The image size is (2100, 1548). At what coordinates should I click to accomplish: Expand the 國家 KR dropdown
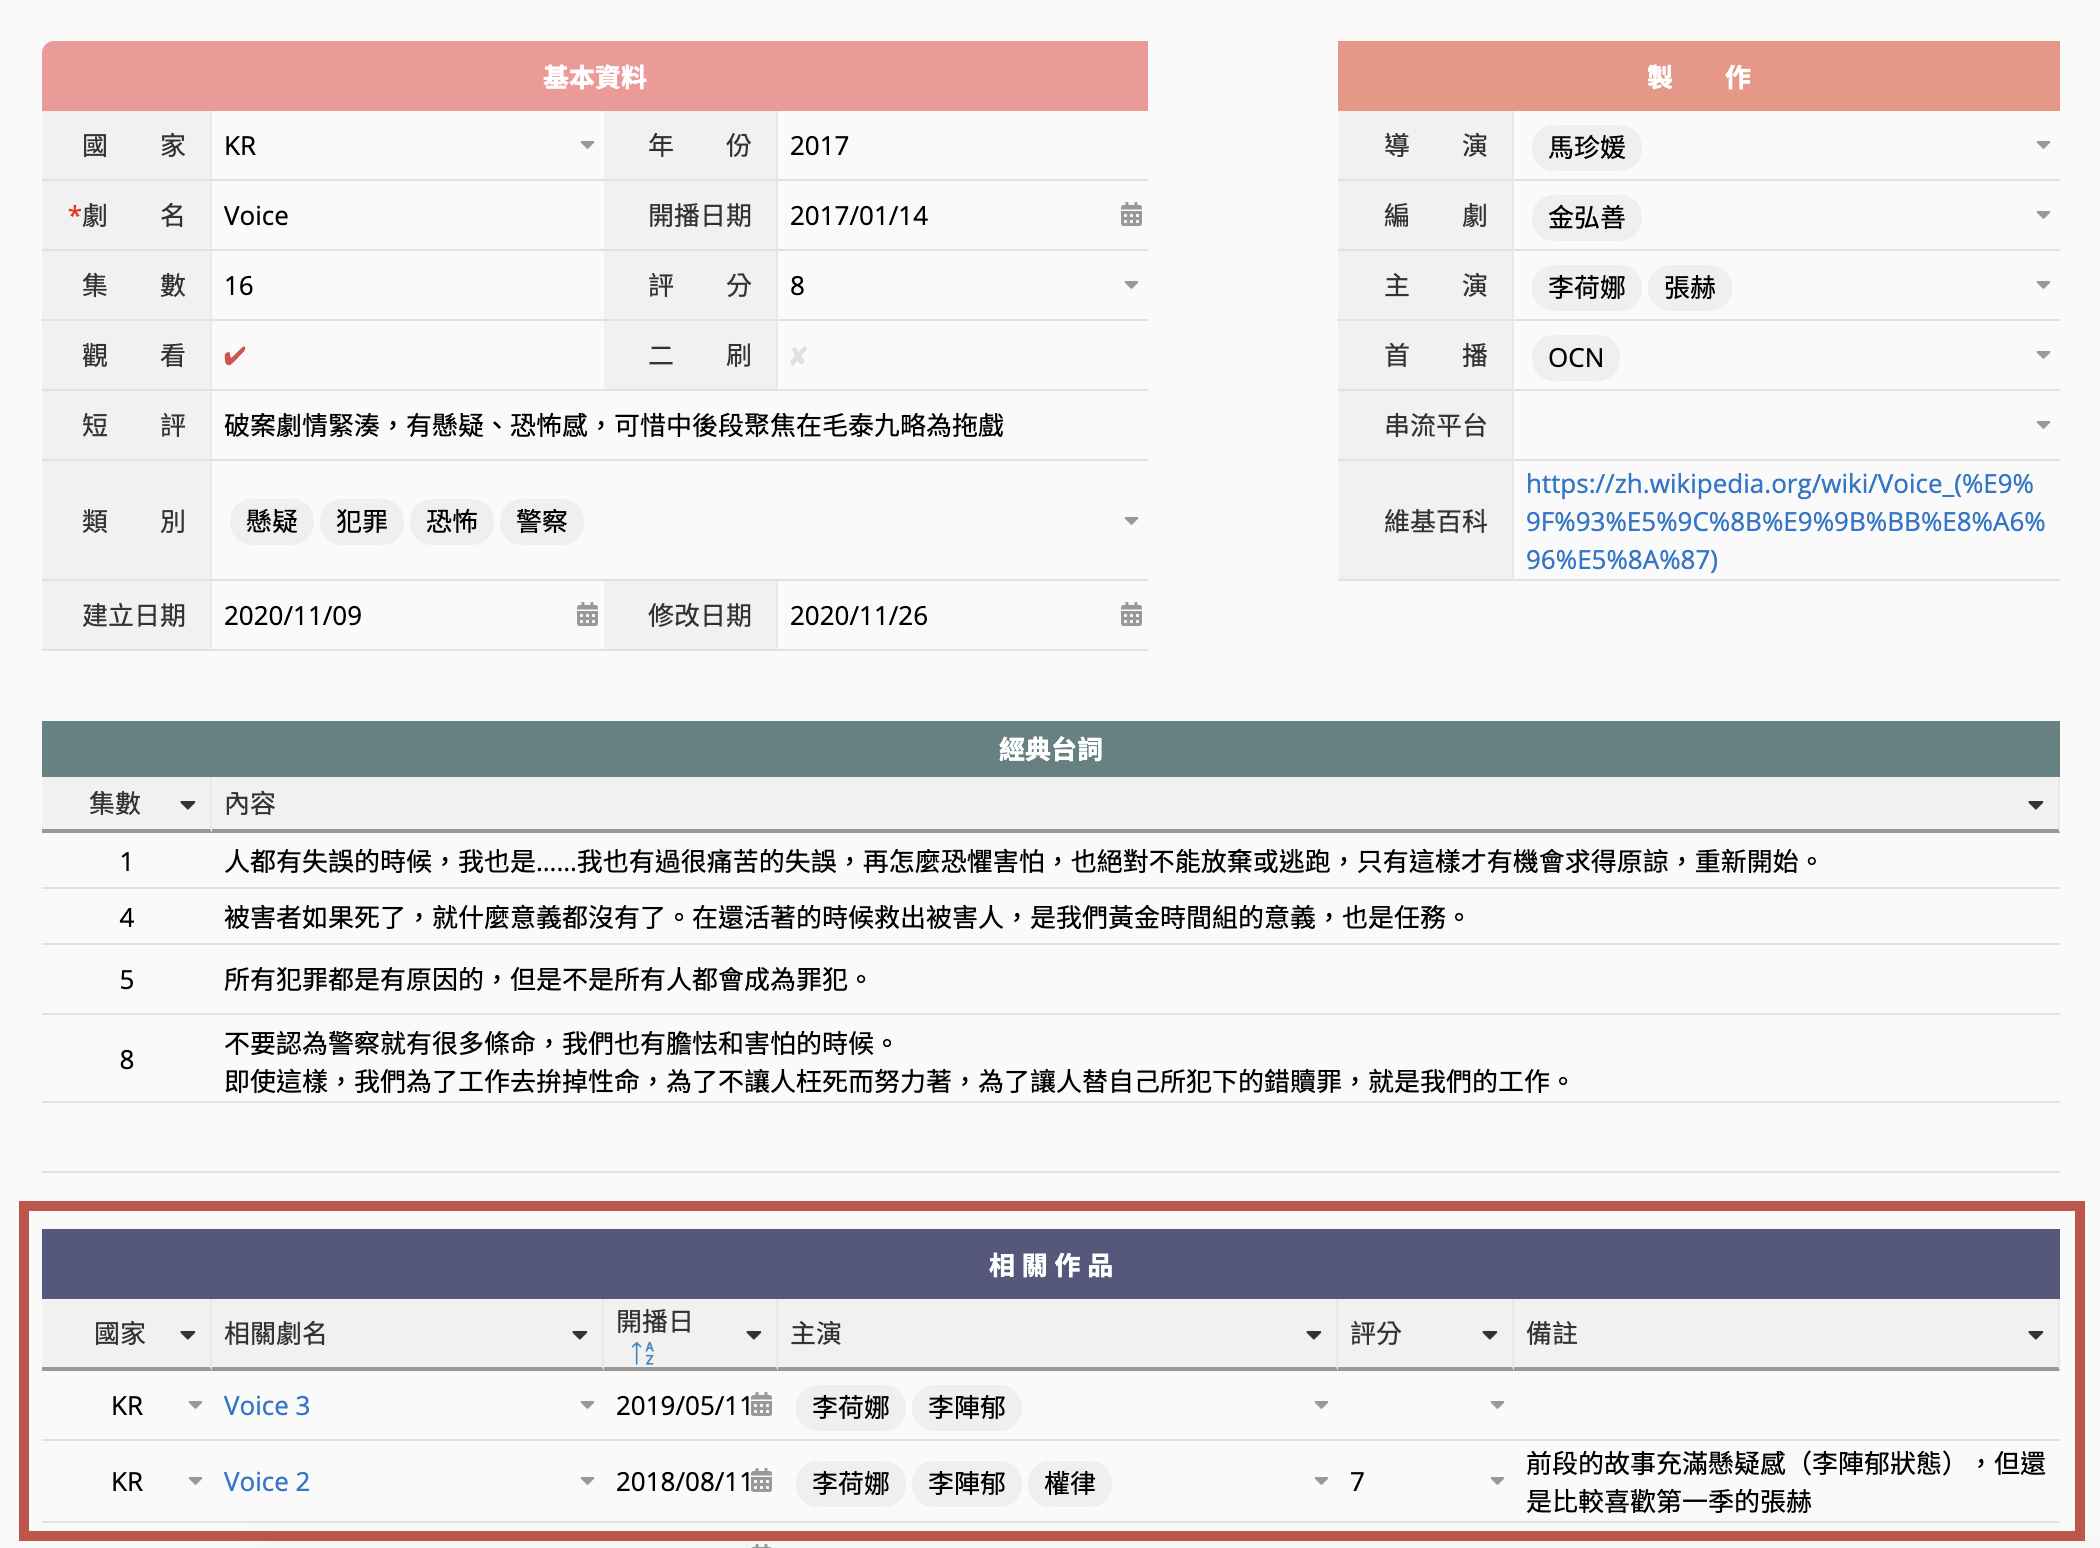coord(587,146)
